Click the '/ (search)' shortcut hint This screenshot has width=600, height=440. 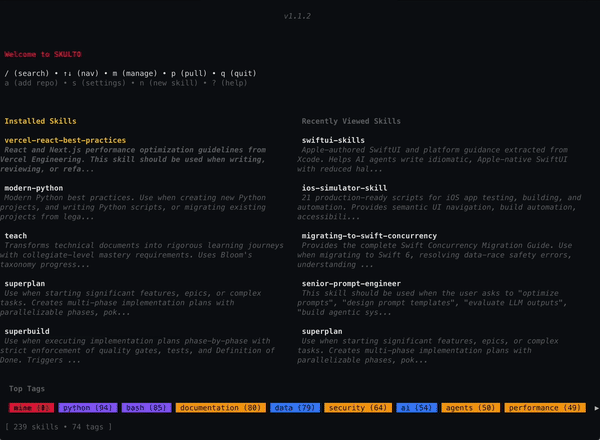(x=27, y=73)
